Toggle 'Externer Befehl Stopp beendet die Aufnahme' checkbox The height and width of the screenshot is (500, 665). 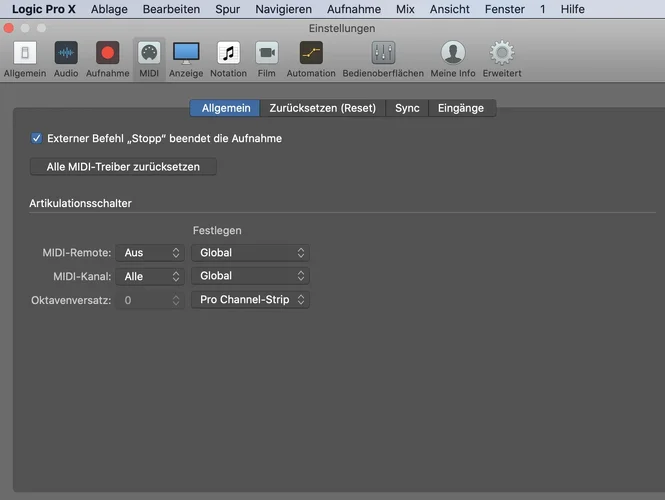coord(36,138)
